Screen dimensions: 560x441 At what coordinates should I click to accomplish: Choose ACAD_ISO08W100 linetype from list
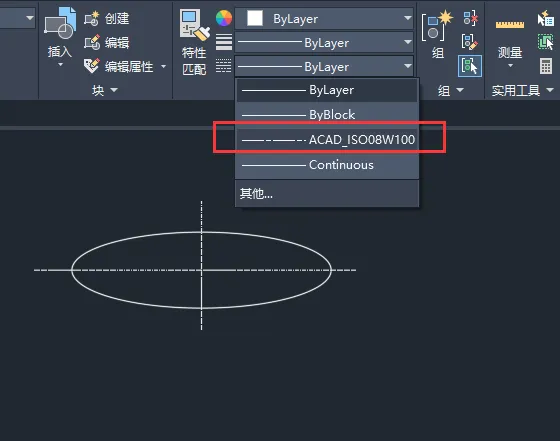(327, 140)
